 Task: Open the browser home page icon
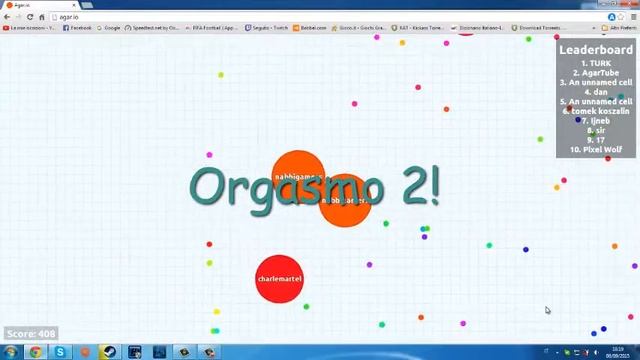(x=42, y=17)
